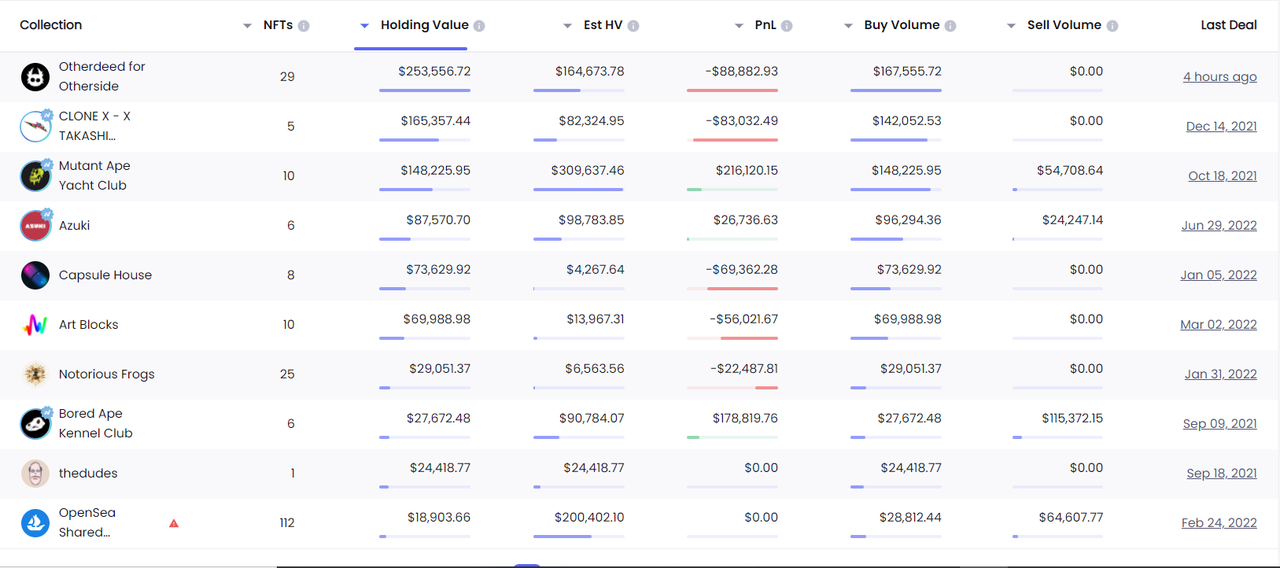Click the Otherdeed for Otherside collection icon
The width and height of the screenshot is (1280, 568).
(x=35, y=76)
